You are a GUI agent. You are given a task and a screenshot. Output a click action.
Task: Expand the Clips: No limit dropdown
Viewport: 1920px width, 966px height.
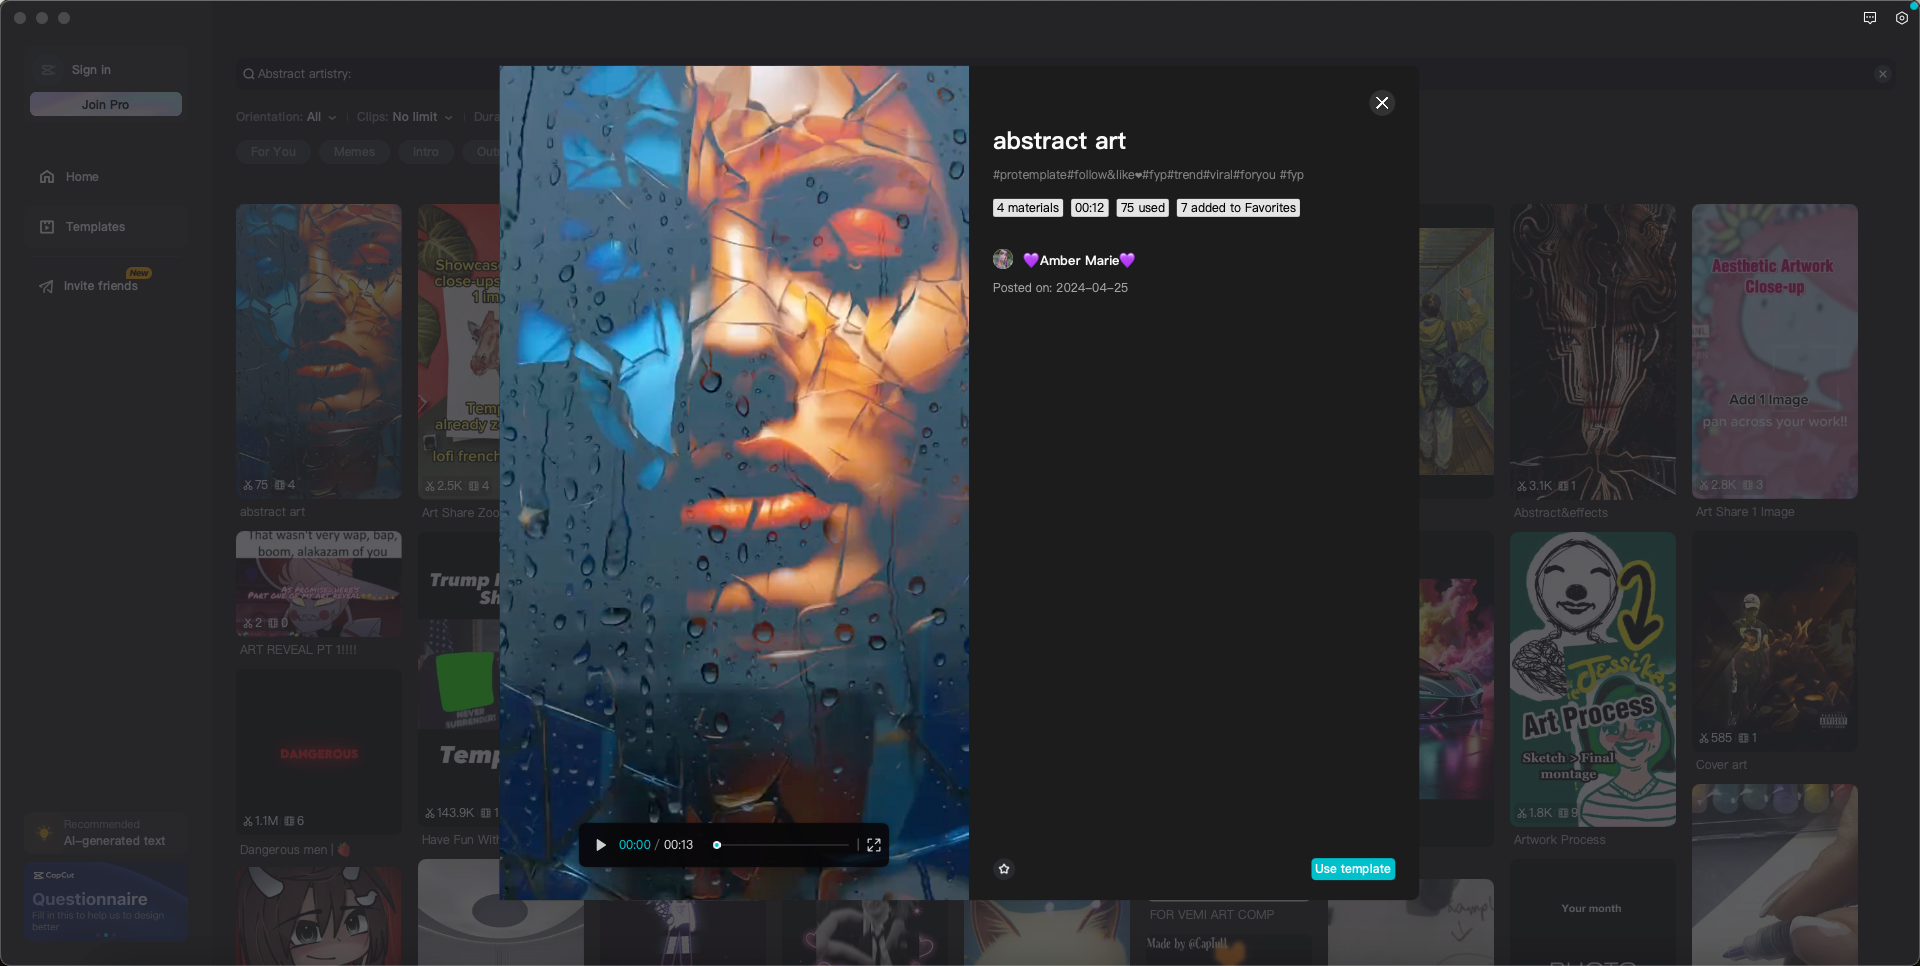(405, 117)
